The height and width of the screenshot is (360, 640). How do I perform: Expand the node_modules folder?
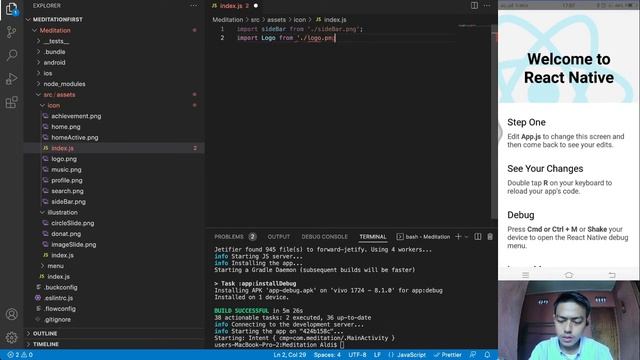point(64,84)
